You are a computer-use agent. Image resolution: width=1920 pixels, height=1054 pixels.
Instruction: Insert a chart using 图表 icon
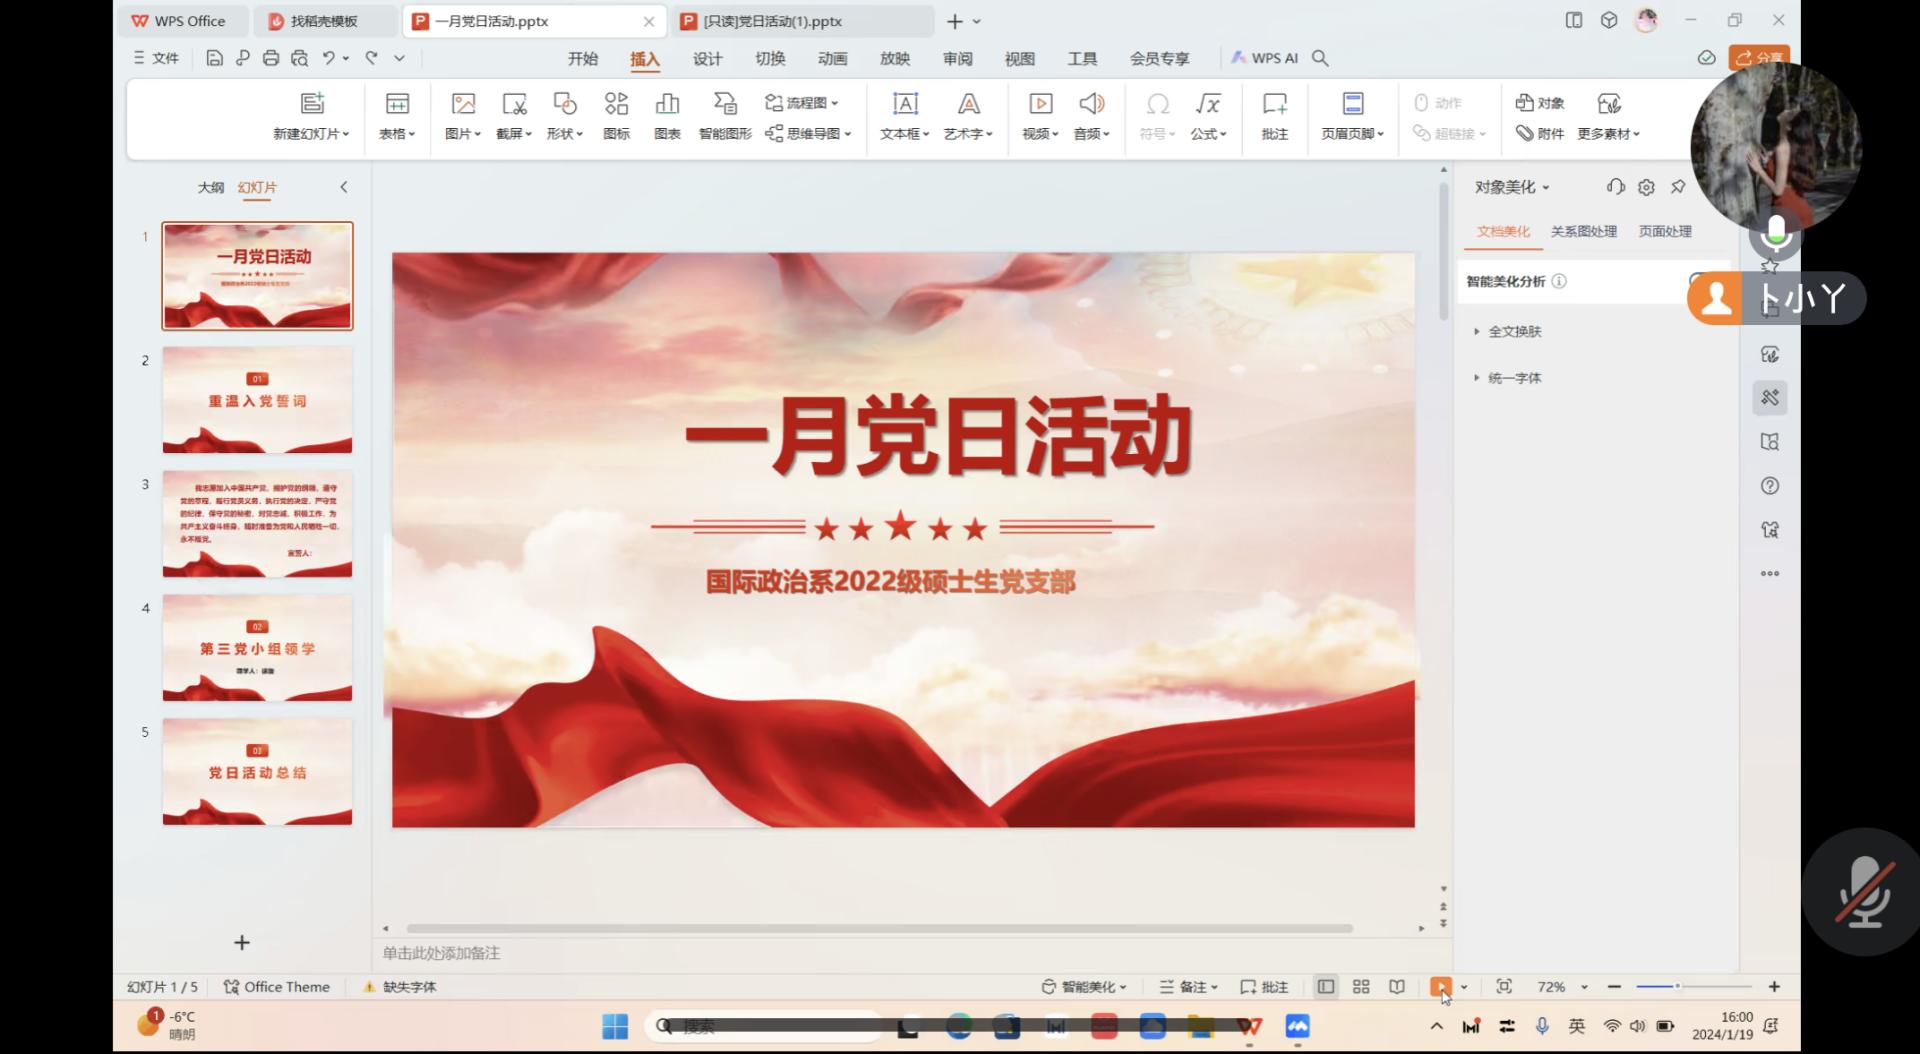coord(667,104)
